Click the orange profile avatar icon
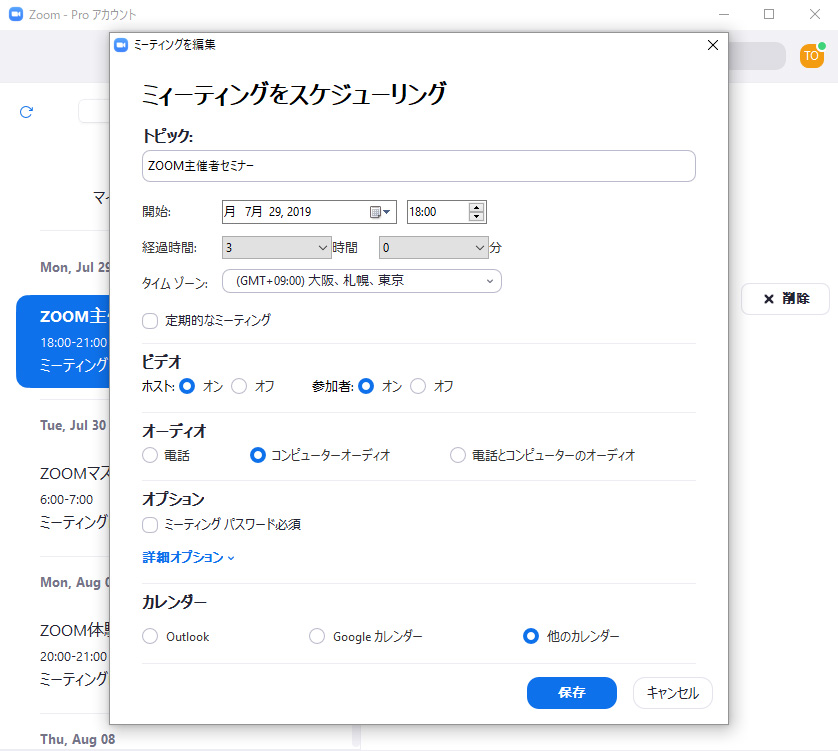 811,56
